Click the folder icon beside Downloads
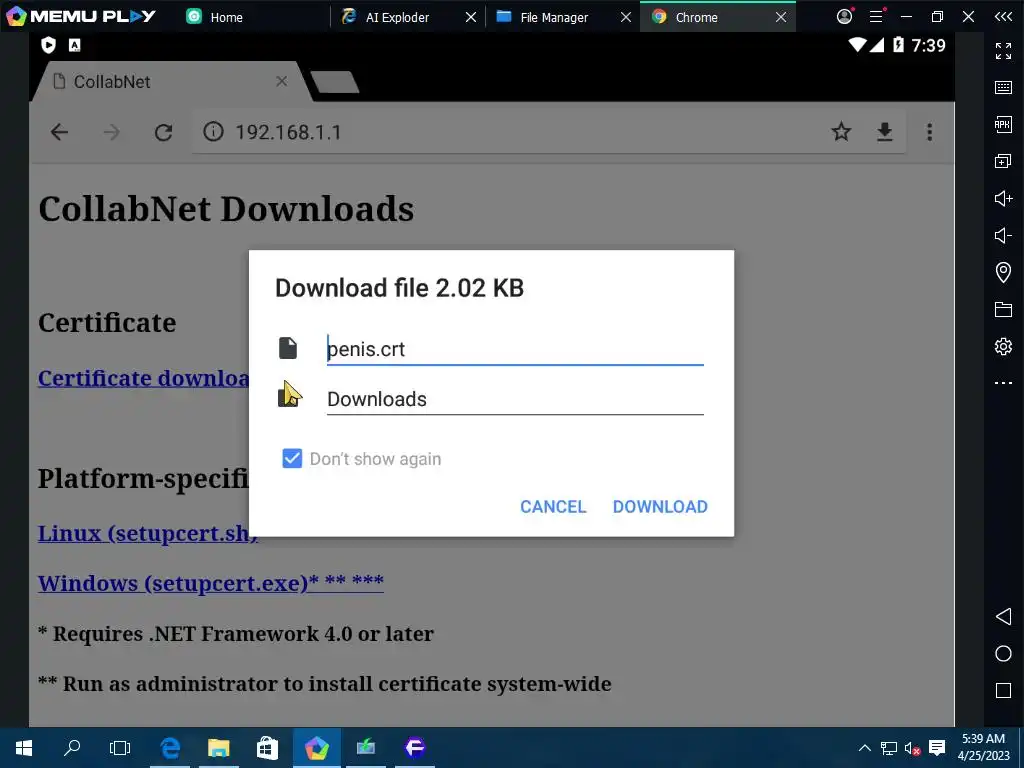Viewport: 1024px width, 768px height. [x=288, y=398]
